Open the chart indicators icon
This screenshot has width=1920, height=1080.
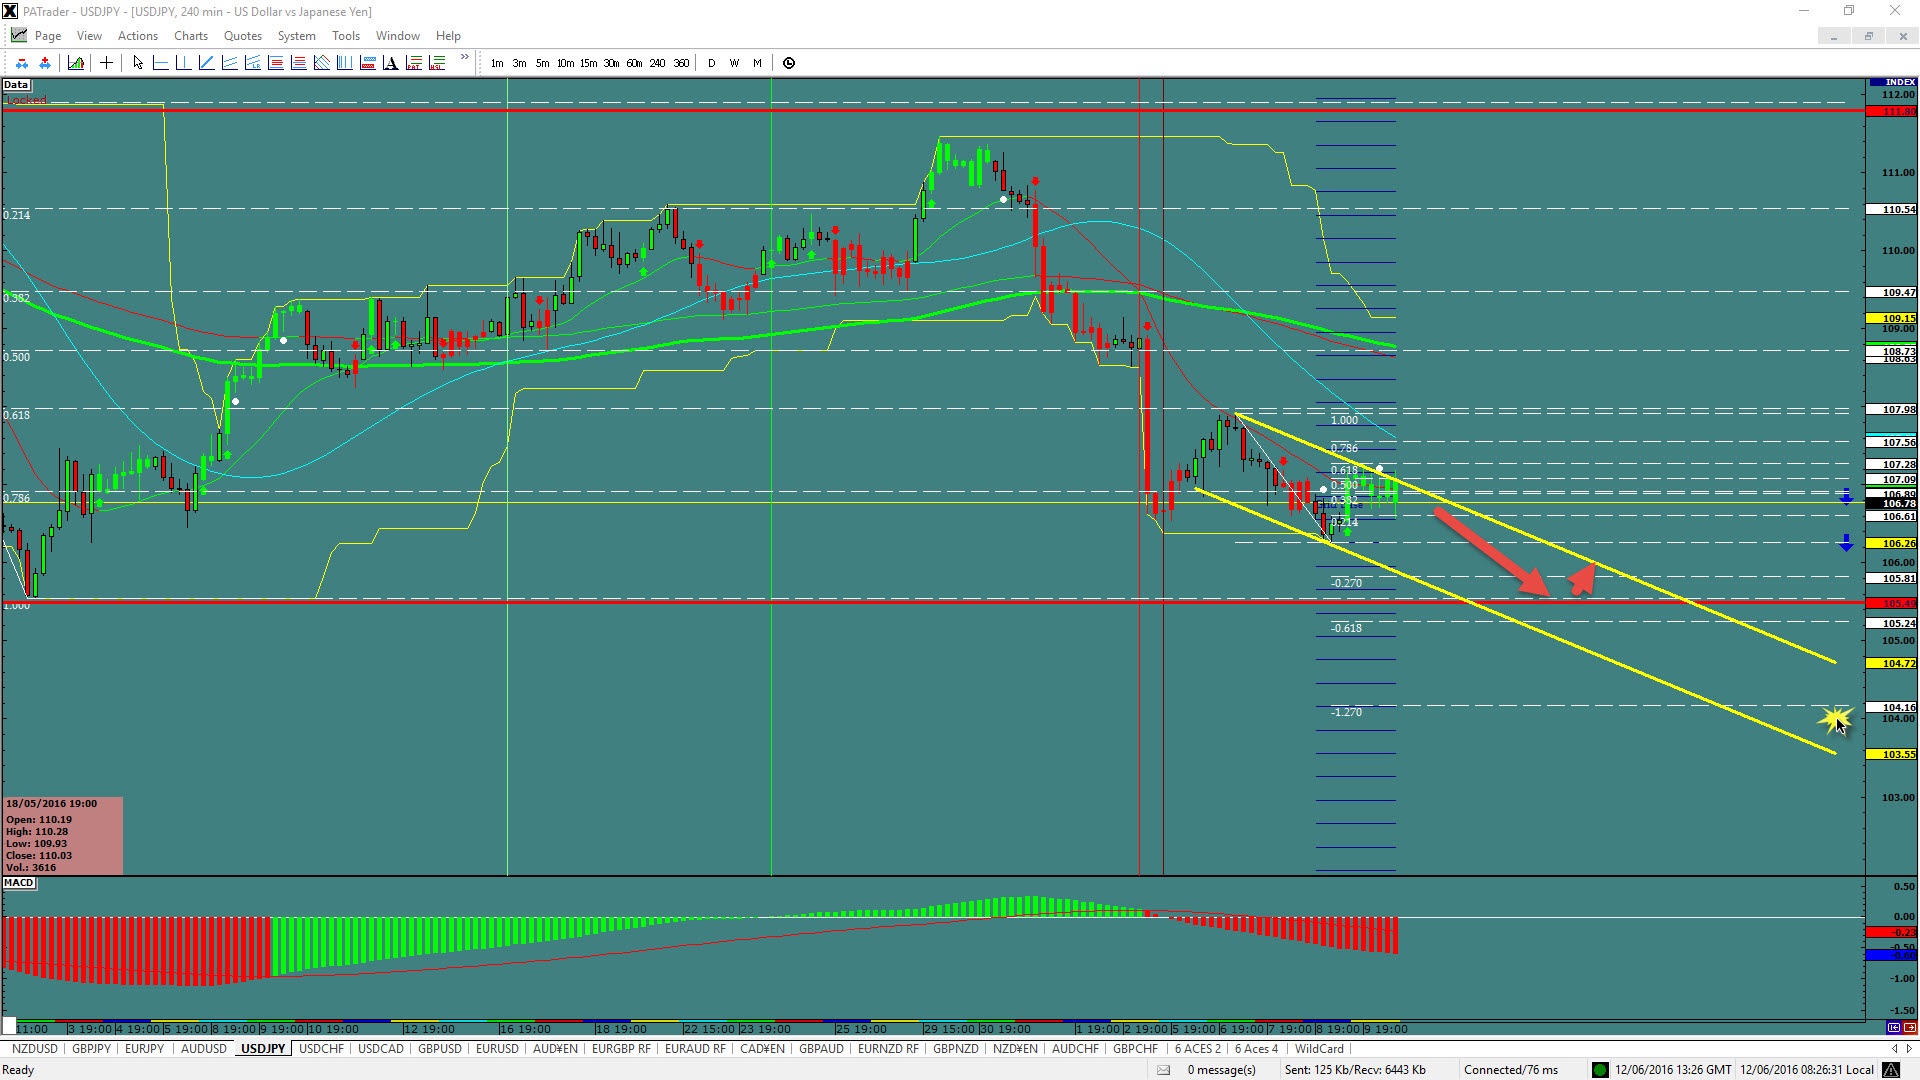click(76, 63)
